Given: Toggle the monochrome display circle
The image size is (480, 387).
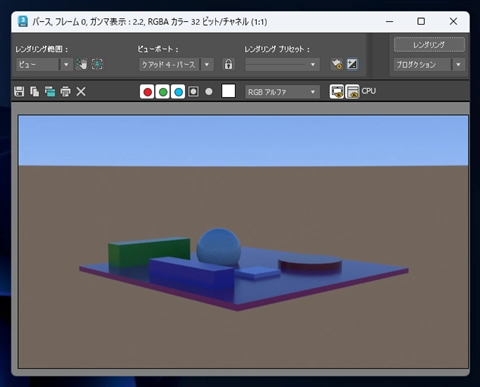Looking at the screenshot, I should 209,91.
